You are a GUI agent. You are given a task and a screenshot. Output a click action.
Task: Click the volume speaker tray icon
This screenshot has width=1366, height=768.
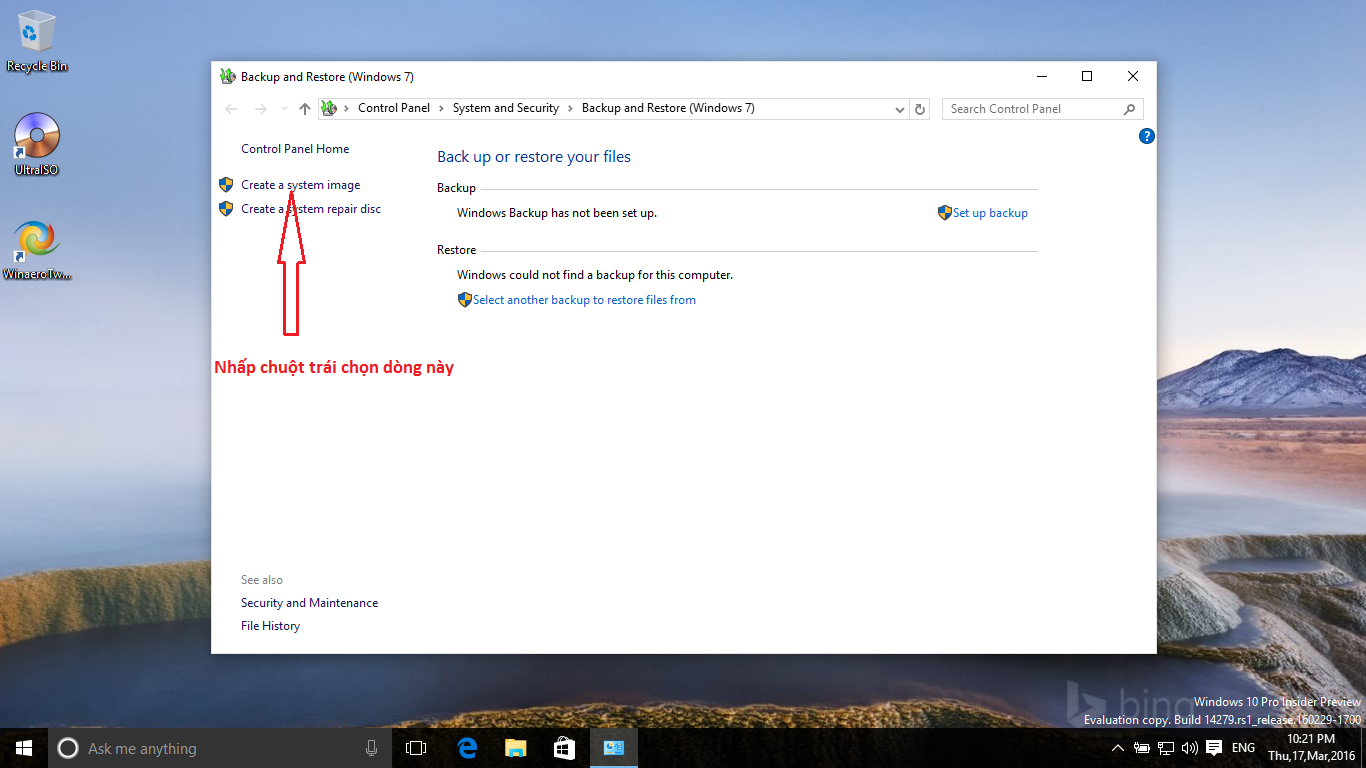point(1189,748)
